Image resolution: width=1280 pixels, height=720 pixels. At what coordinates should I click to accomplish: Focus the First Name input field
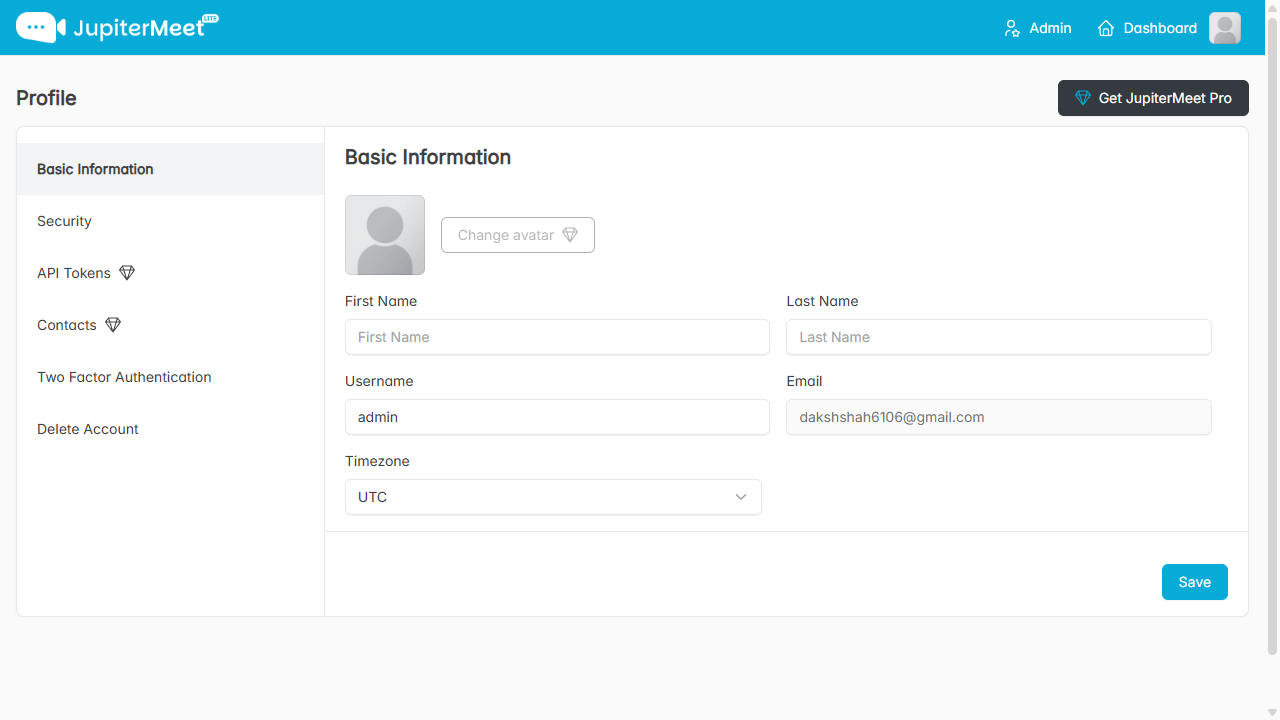click(x=557, y=337)
